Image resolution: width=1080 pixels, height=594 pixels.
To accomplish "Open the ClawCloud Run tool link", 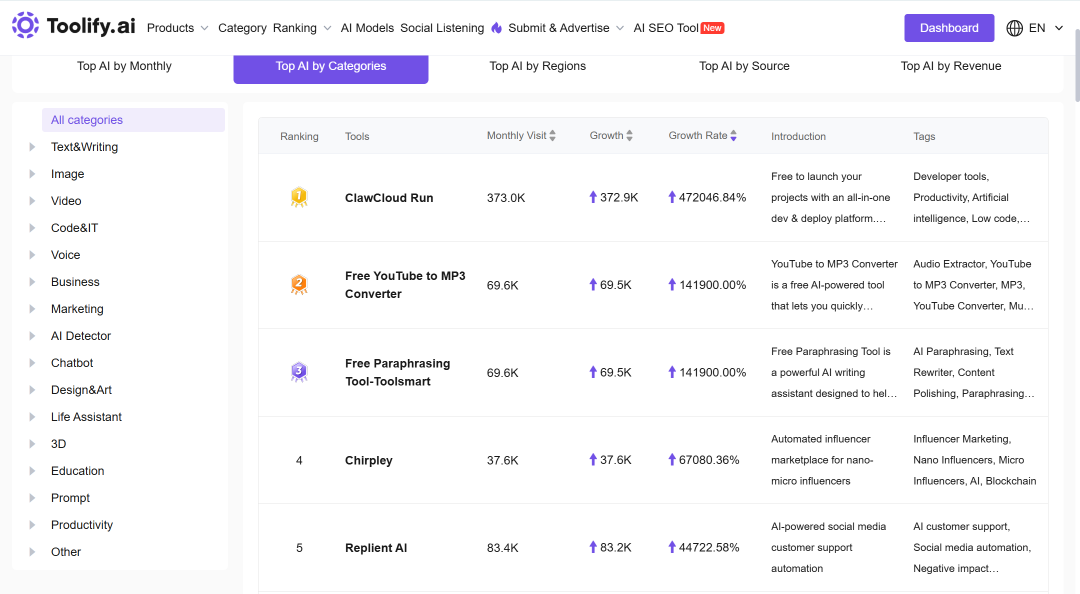I will [x=388, y=198].
